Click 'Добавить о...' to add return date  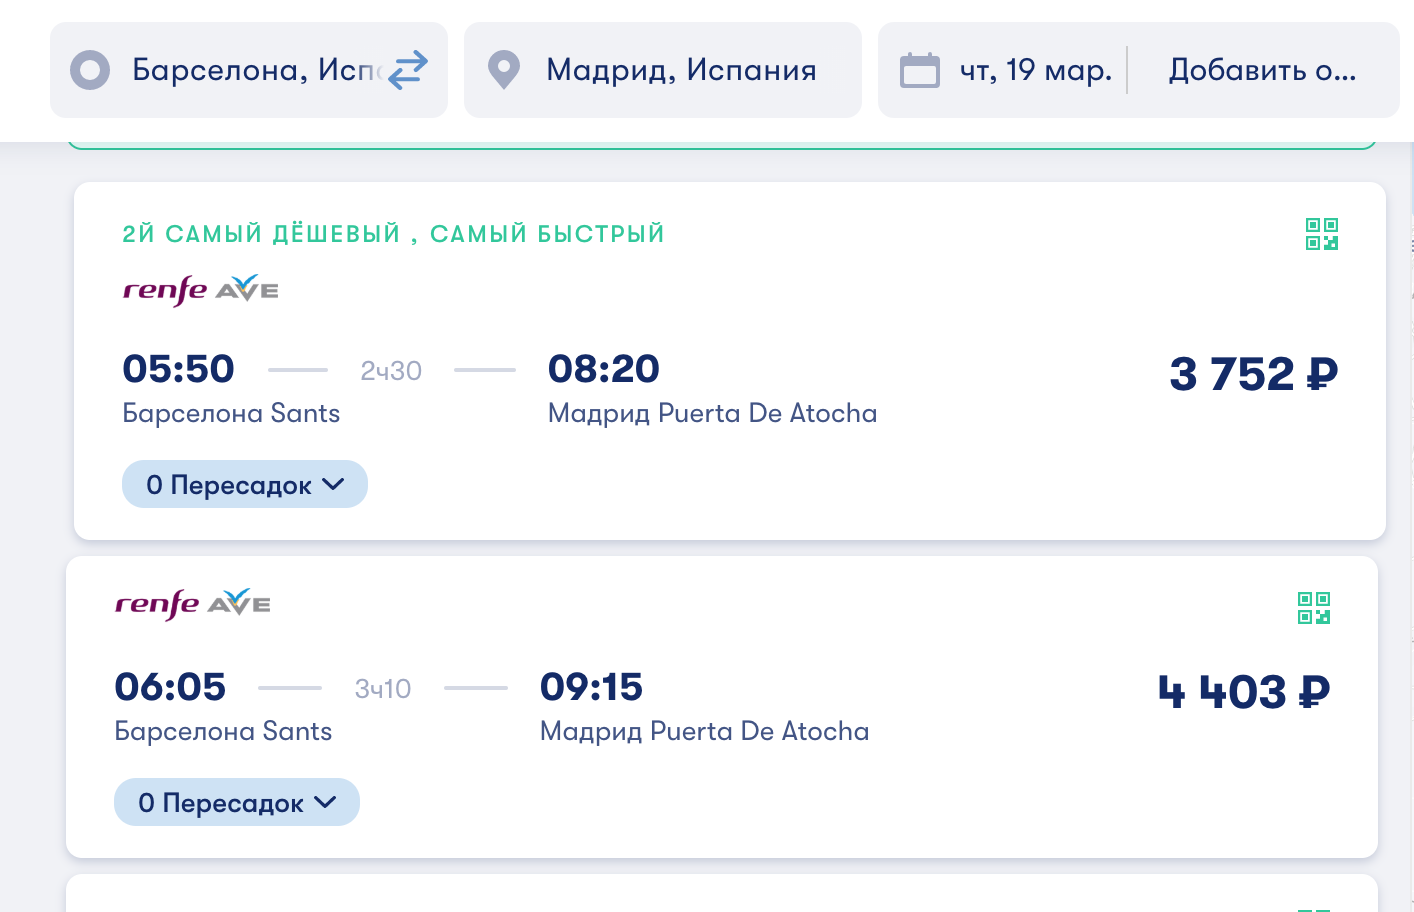click(1262, 70)
